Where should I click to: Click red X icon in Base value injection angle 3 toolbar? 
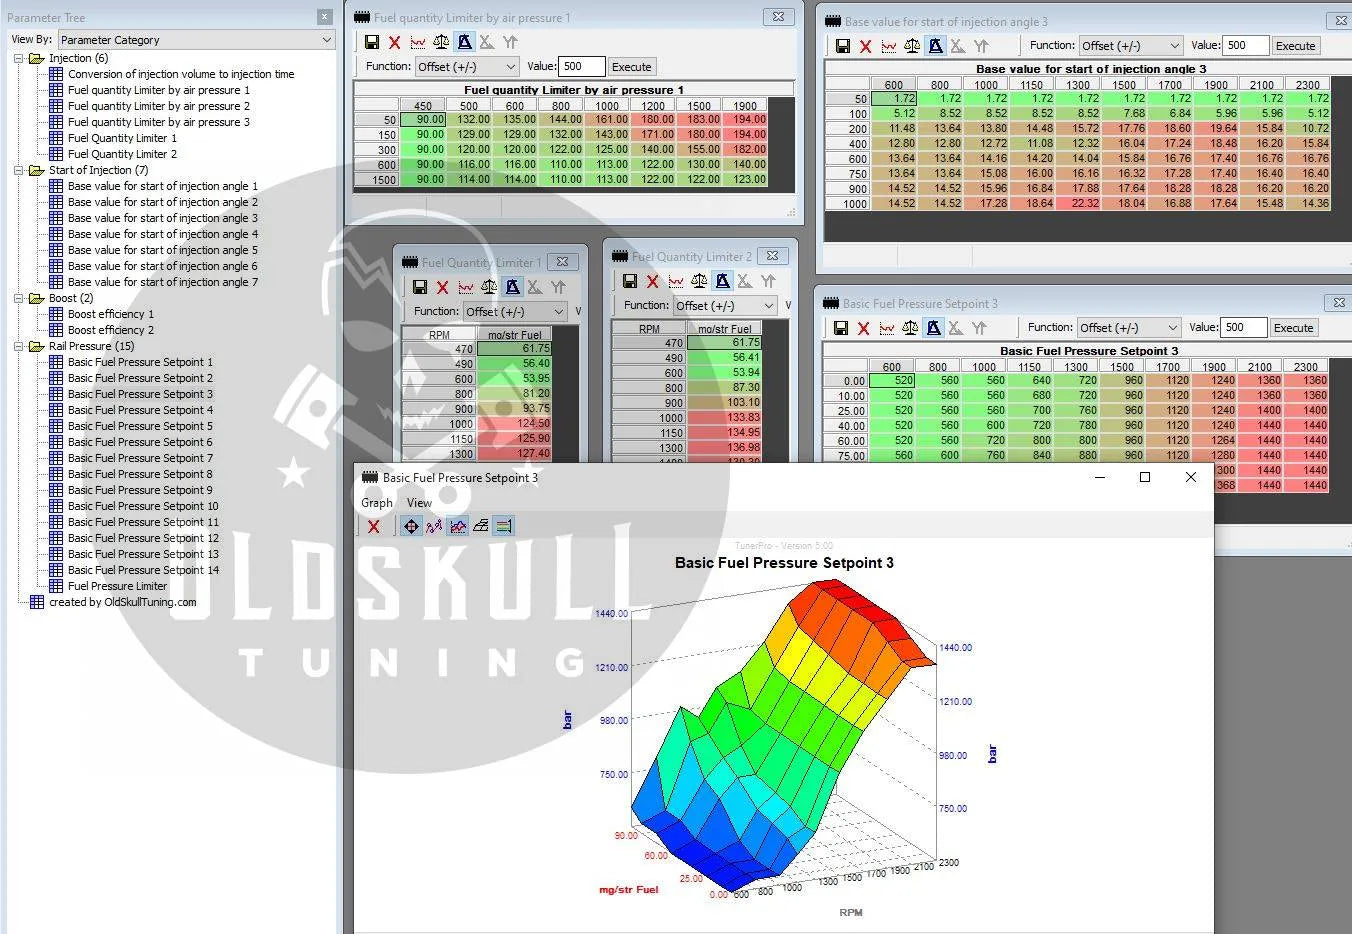[866, 46]
